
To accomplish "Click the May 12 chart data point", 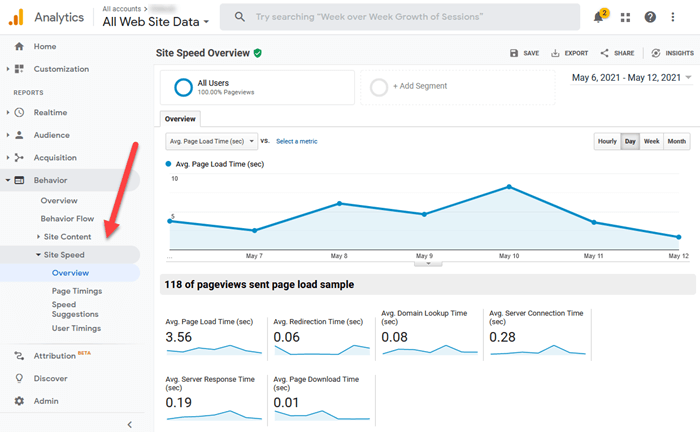I will 679,237.
